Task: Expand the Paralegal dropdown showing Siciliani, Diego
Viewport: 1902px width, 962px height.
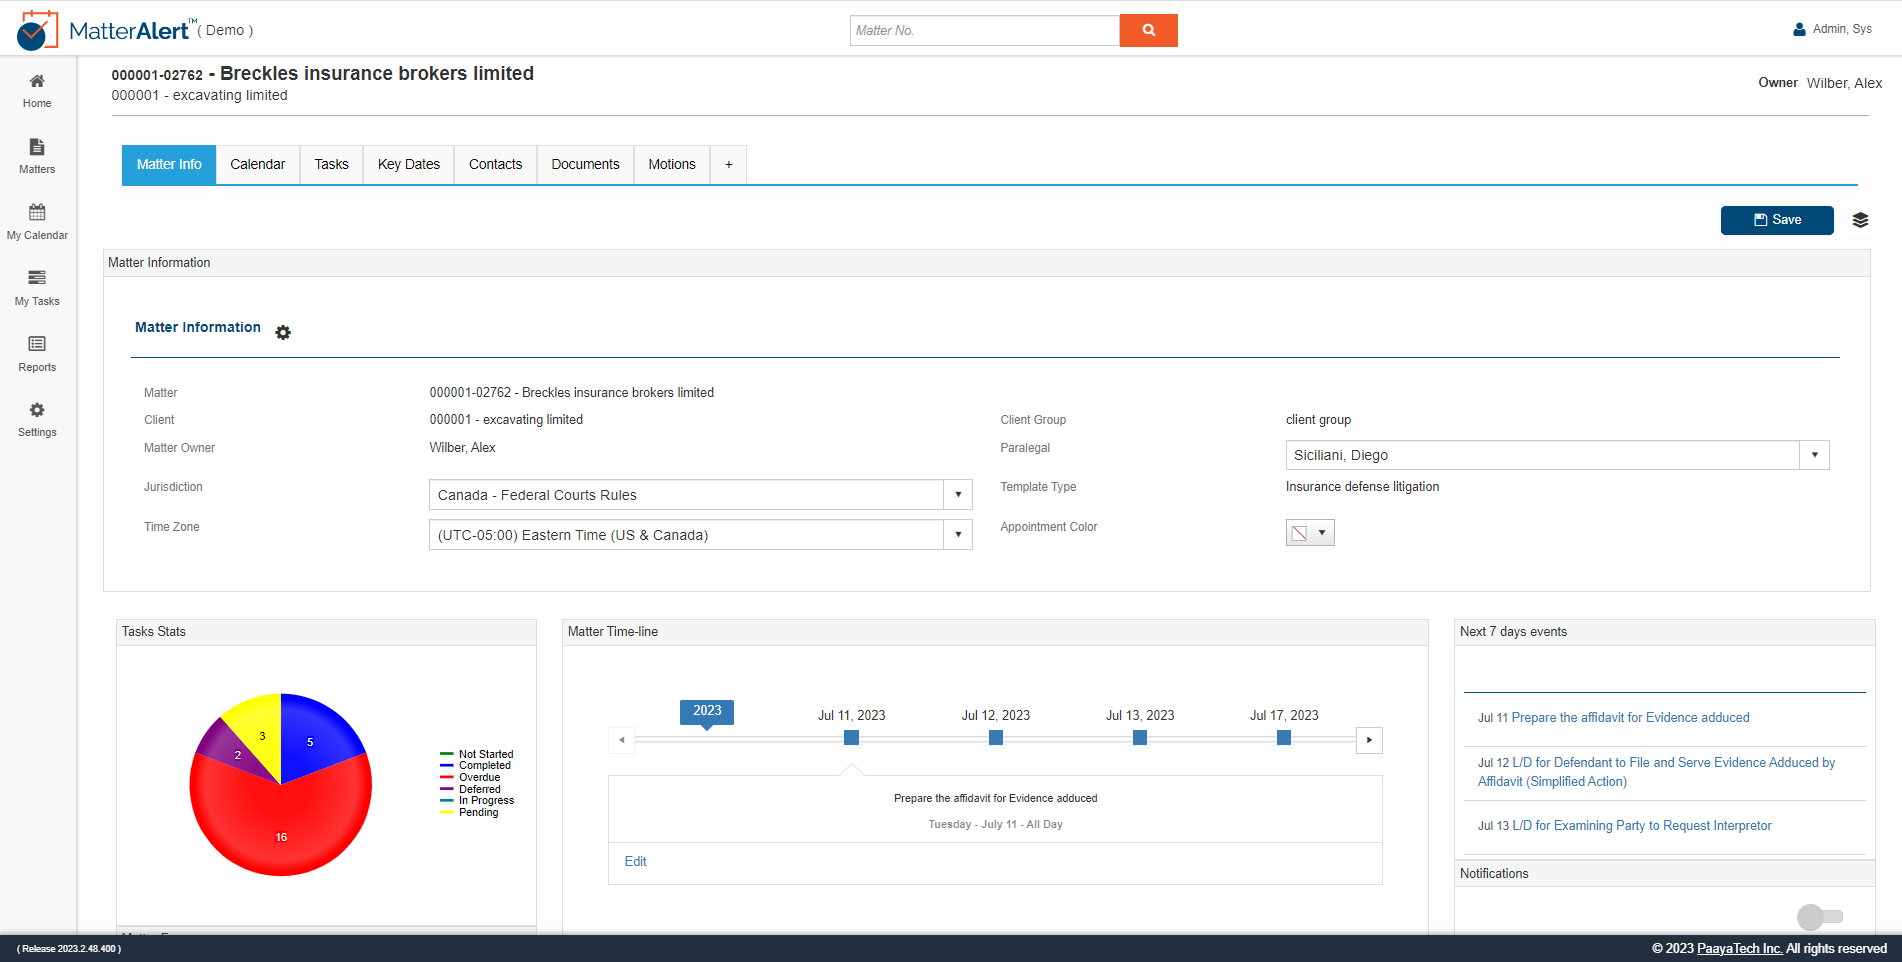Action: pos(1814,455)
